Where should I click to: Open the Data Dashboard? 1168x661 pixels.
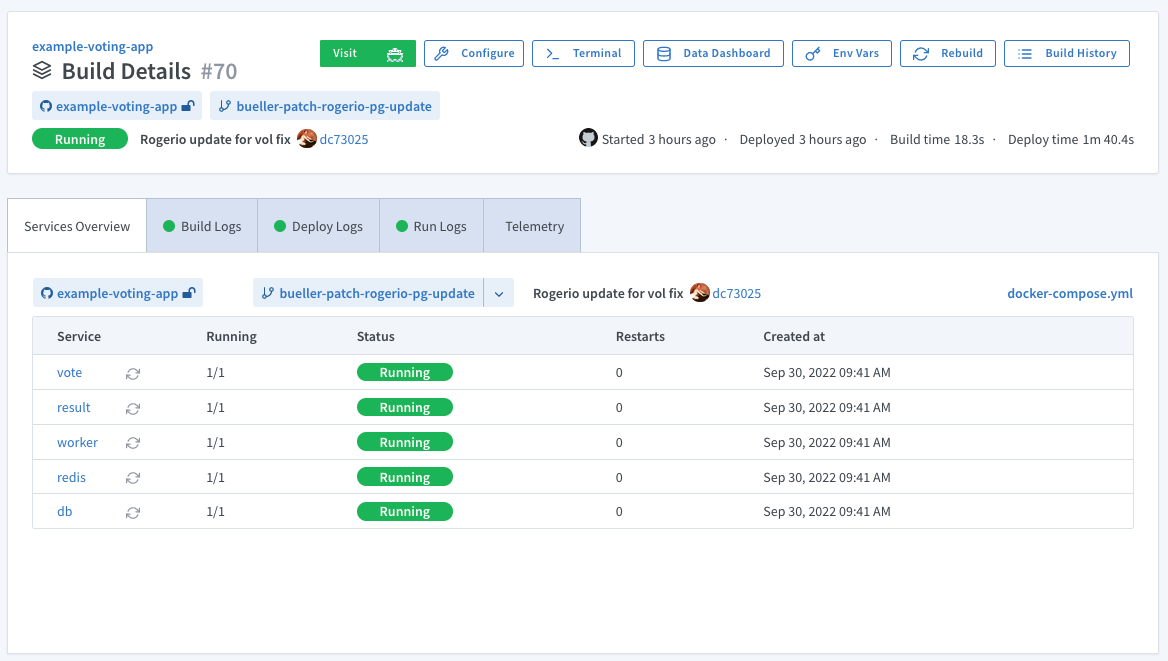713,54
